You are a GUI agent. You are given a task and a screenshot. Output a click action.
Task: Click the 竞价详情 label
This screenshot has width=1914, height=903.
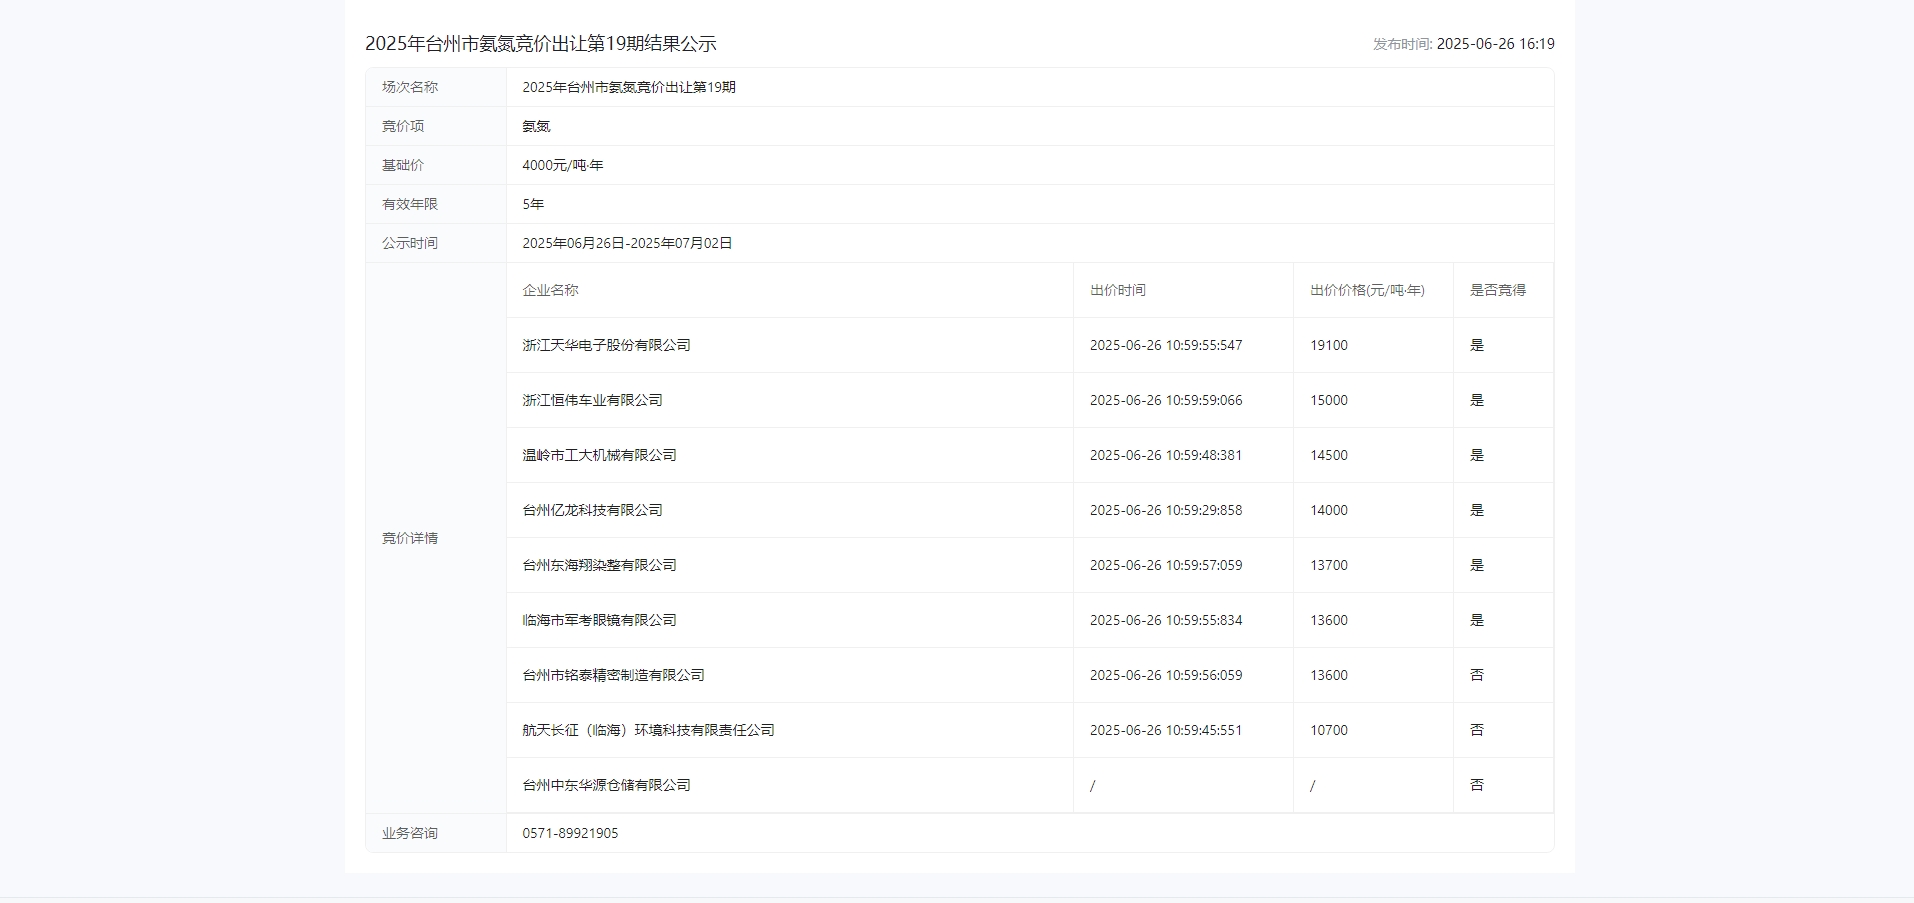410,538
